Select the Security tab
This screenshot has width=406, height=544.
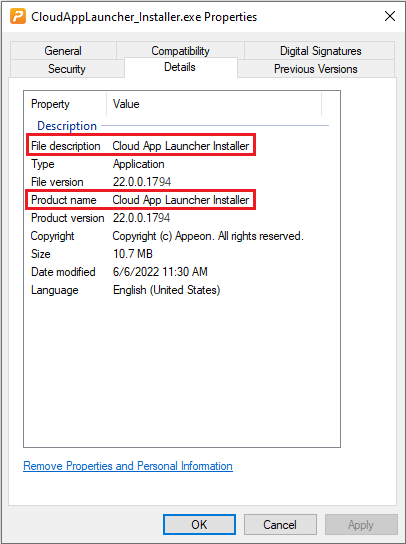coord(67,69)
